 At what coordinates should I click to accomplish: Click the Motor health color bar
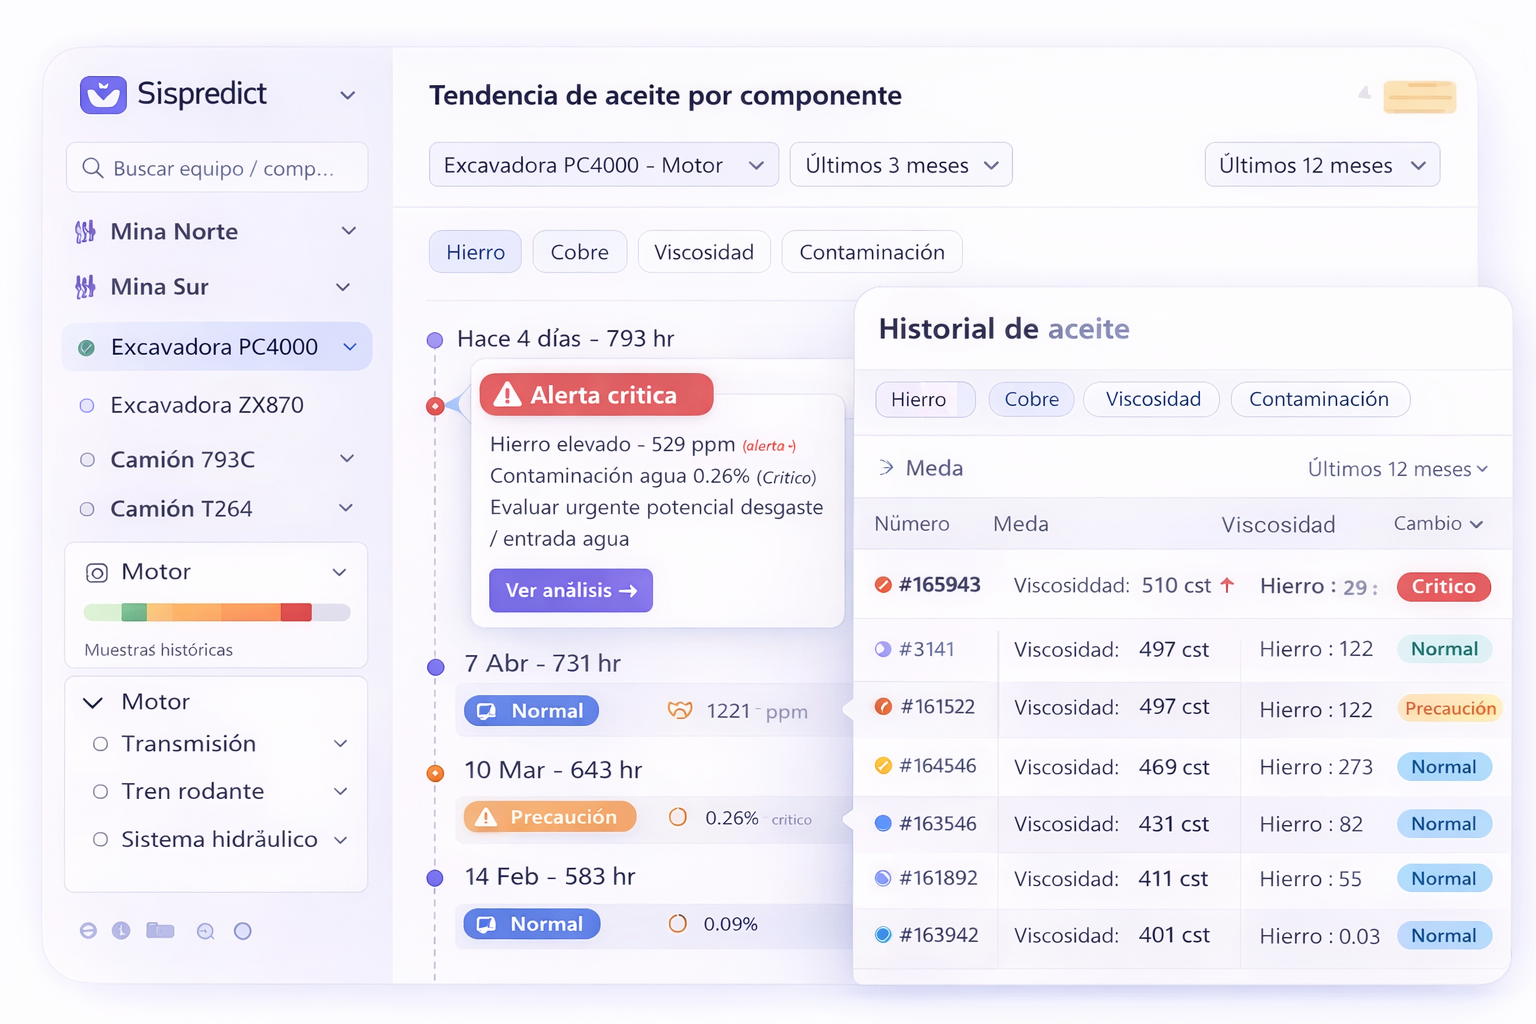coord(217,612)
